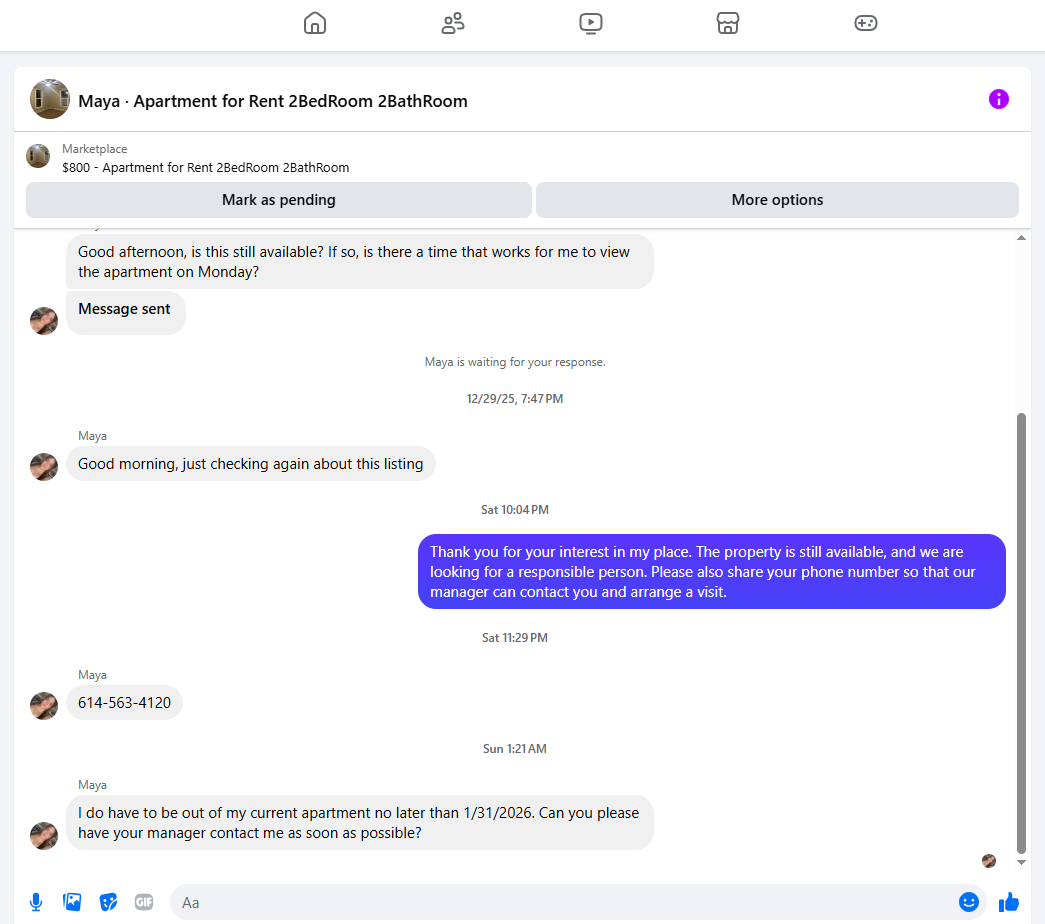Click Maya's avatar beside the 1/31/2026 message
This screenshot has height=924, width=1045.
(x=44, y=835)
